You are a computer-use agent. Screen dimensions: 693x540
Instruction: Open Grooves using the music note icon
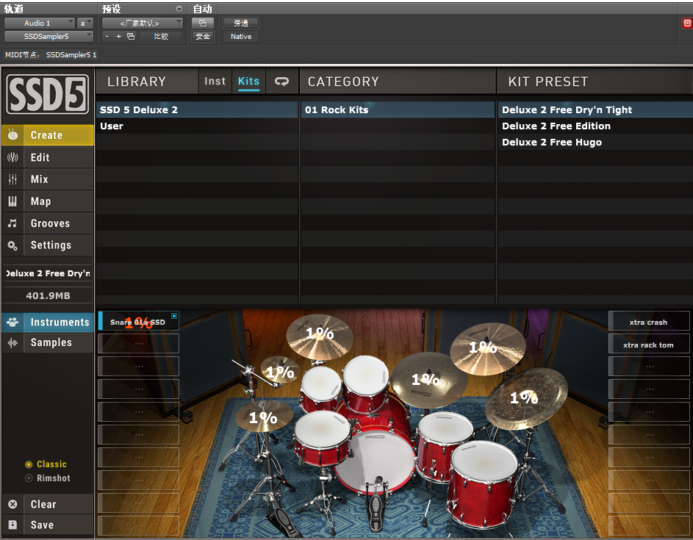click(13, 223)
